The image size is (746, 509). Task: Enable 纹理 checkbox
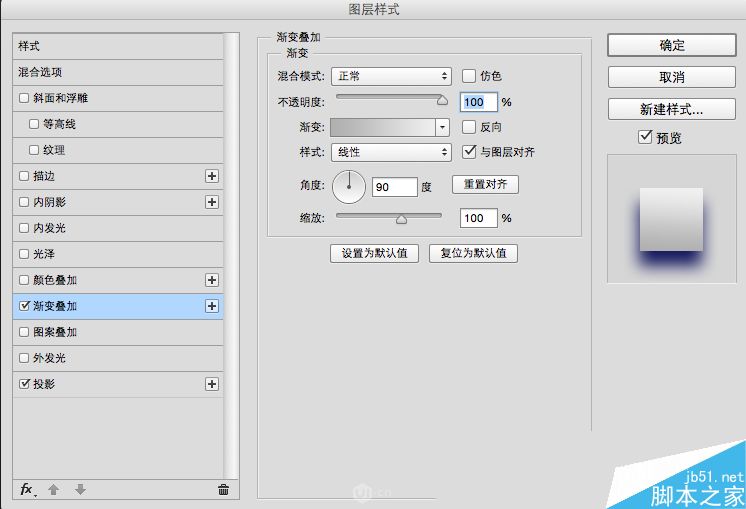34,150
